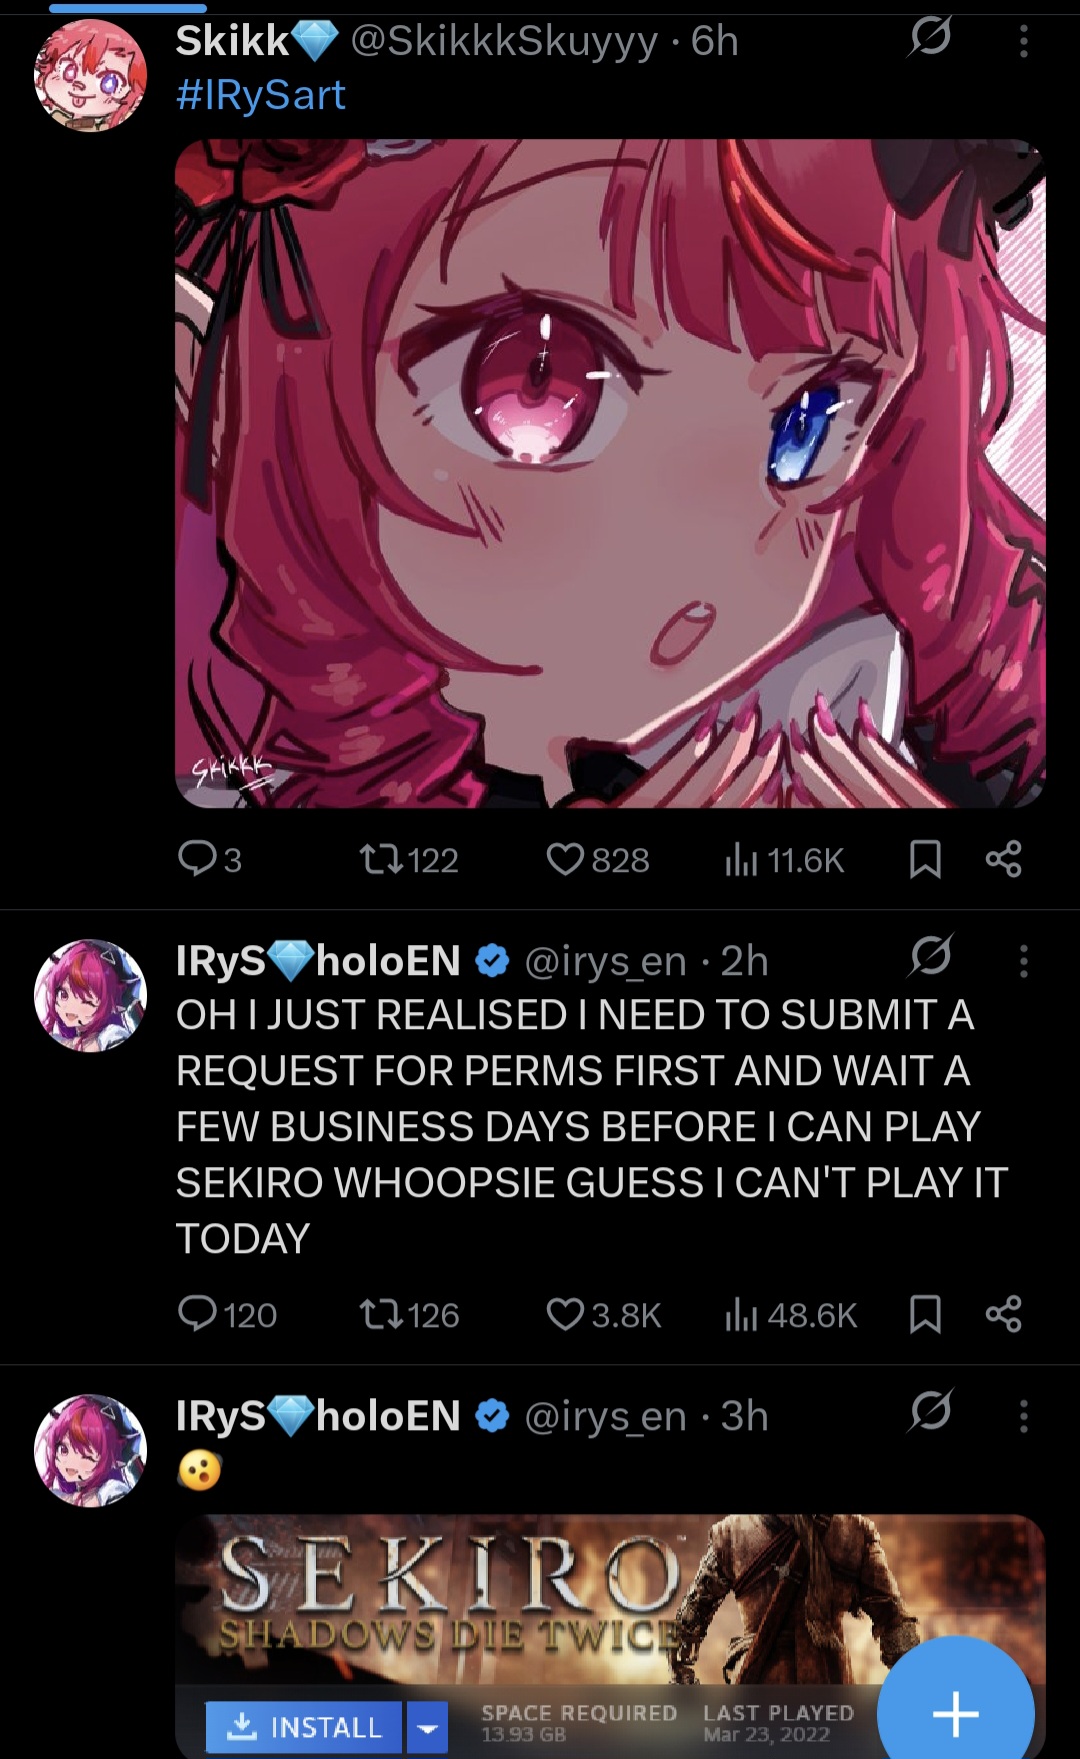Like IRyS's Sekiro permissions tweet
Viewport: 1080px width, 1759px height.
click(x=604, y=1314)
